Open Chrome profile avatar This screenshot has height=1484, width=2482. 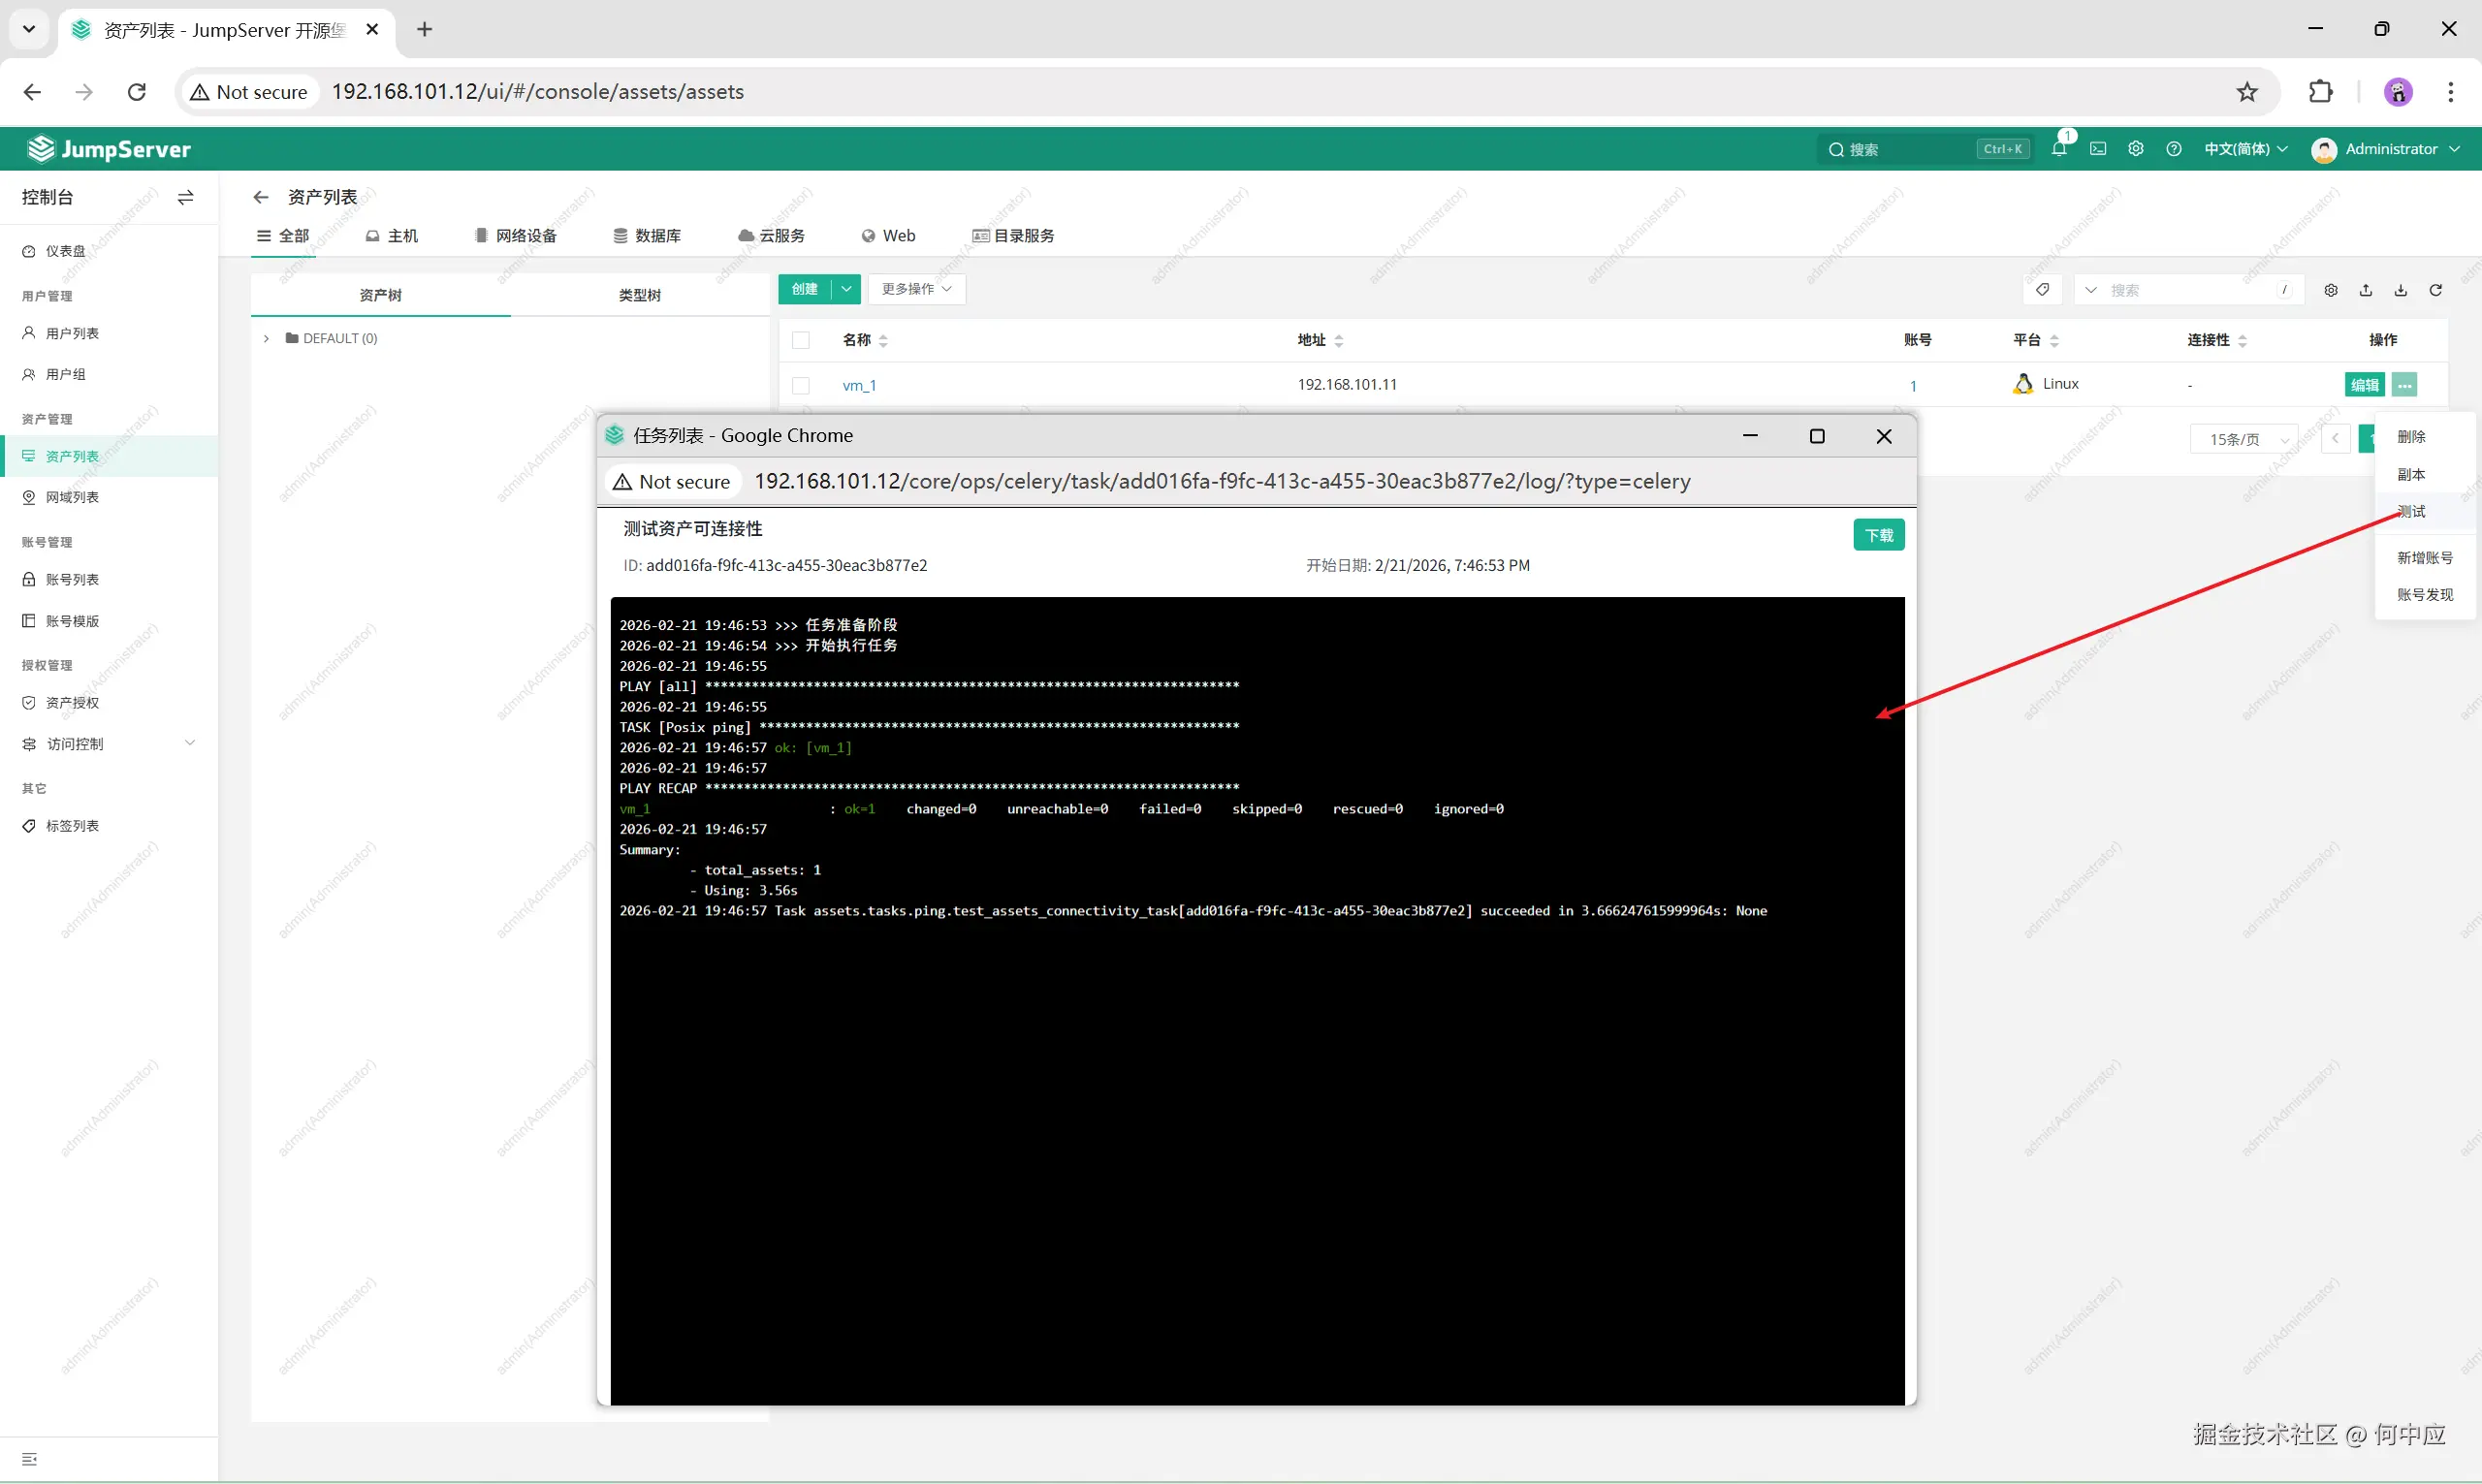click(2398, 92)
